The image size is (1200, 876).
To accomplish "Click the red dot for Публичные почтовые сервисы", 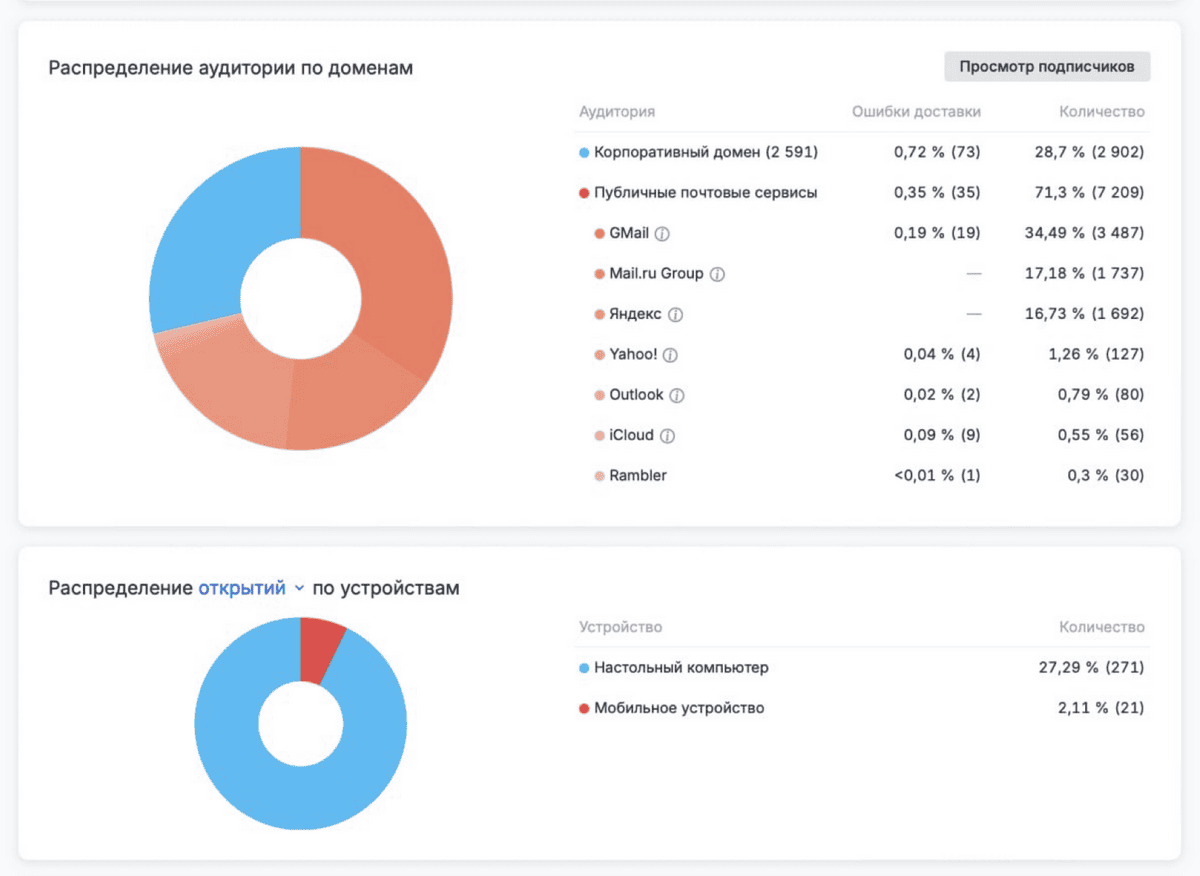I will pos(584,193).
